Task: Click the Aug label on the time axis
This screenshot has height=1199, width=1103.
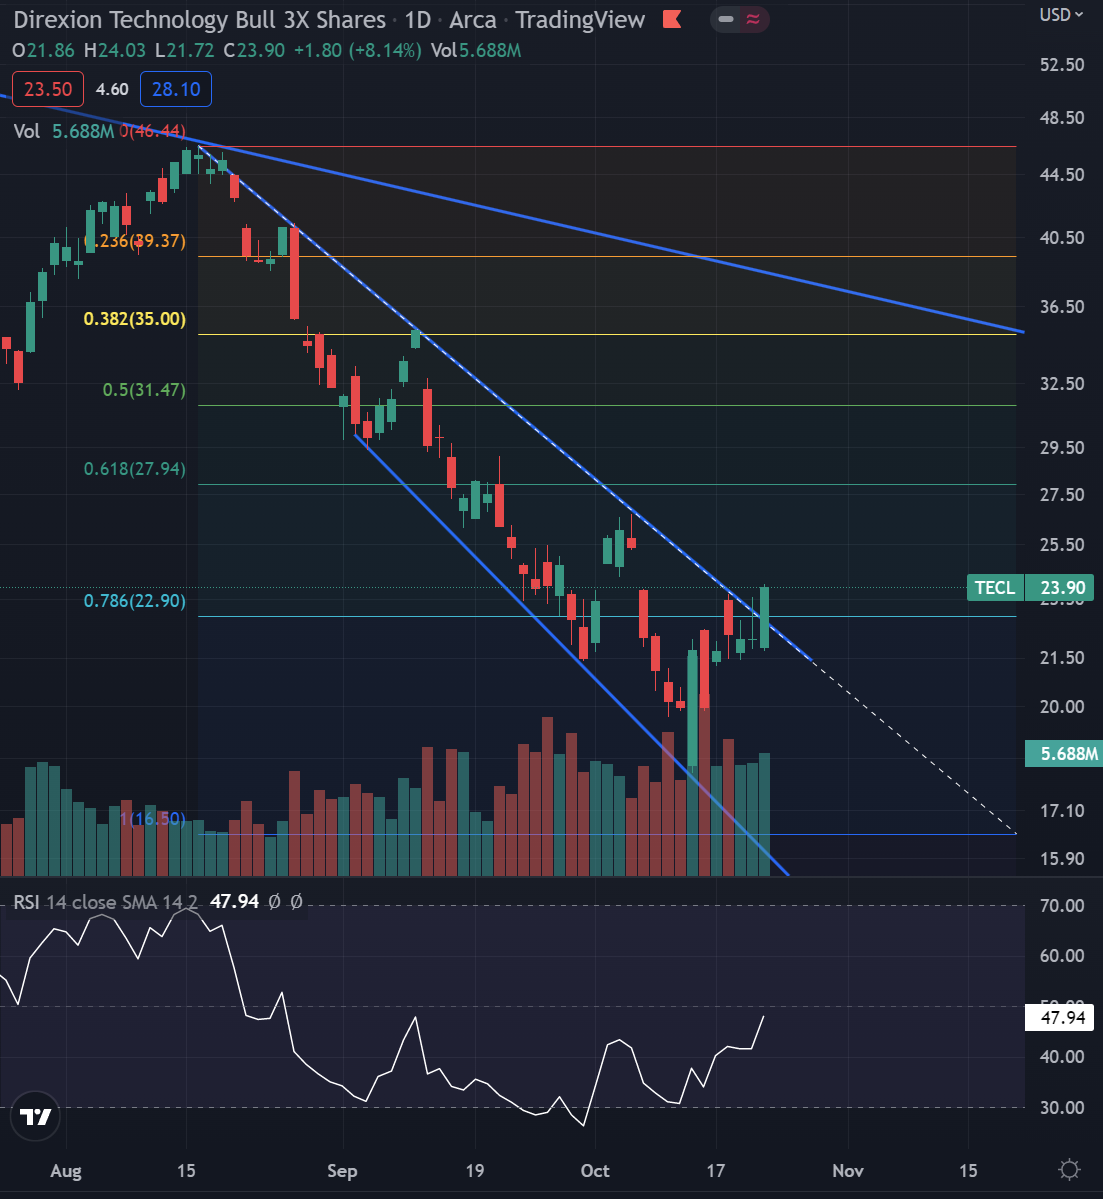Action: click(66, 1171)
